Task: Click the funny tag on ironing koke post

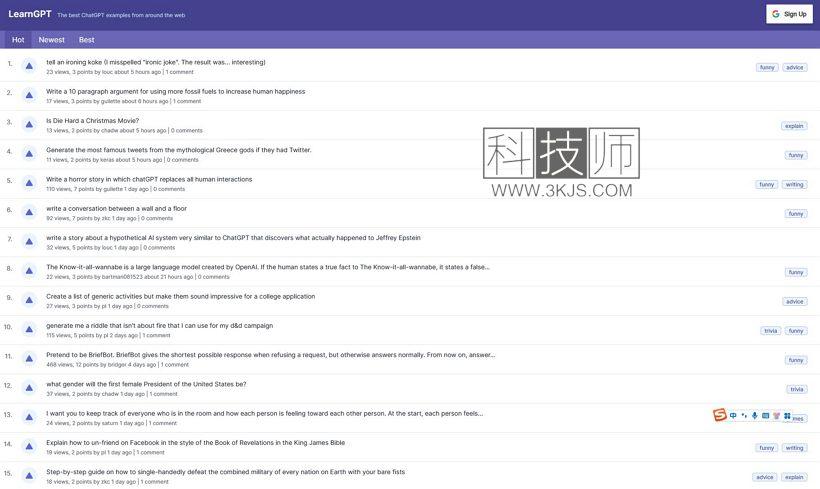Action: (x=767, y=67)
